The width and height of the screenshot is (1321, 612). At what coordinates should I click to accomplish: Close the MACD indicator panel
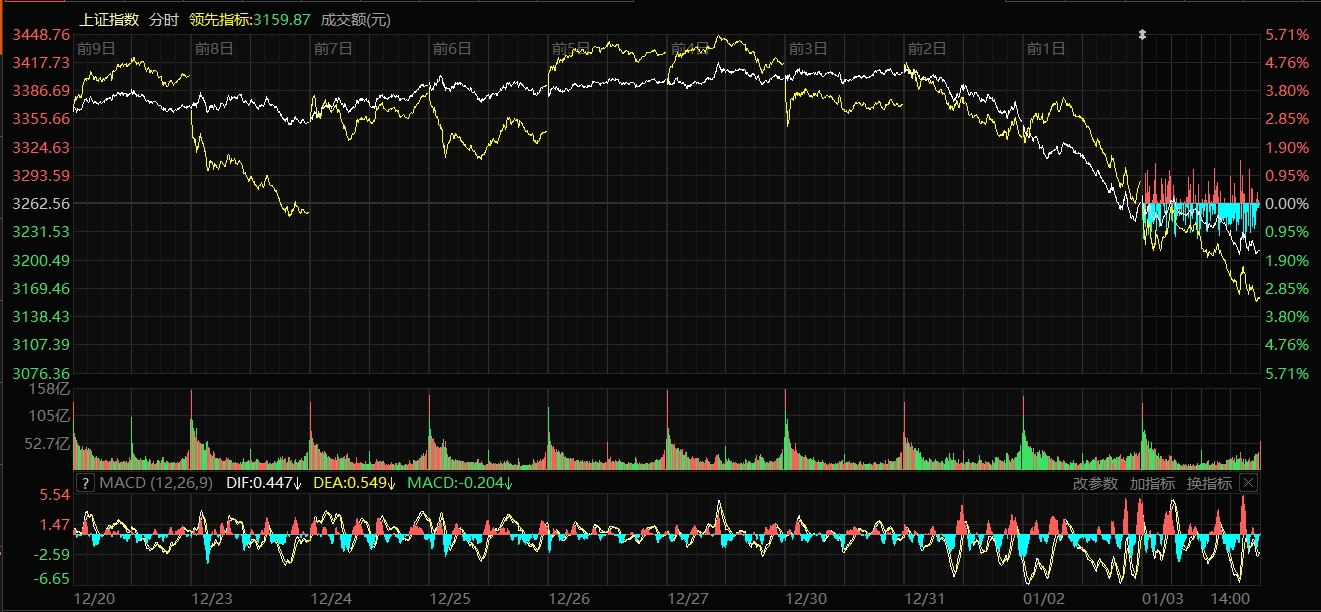(x=1248, y=483)
